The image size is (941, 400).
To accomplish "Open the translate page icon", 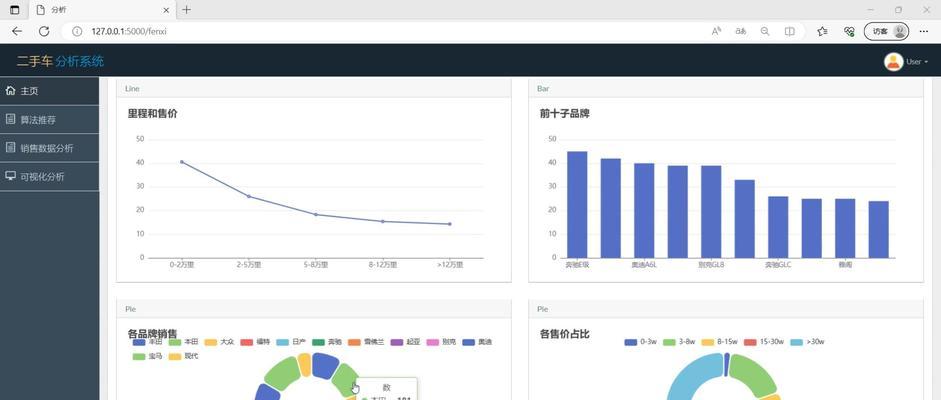I will pos(741,31).
